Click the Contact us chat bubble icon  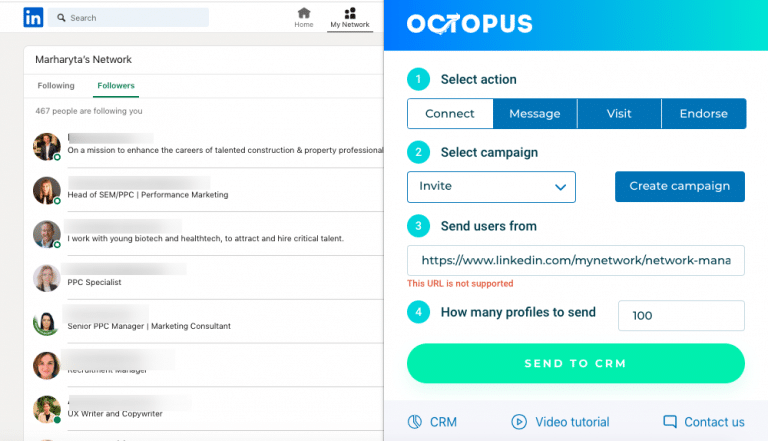(x=670, y=421)
